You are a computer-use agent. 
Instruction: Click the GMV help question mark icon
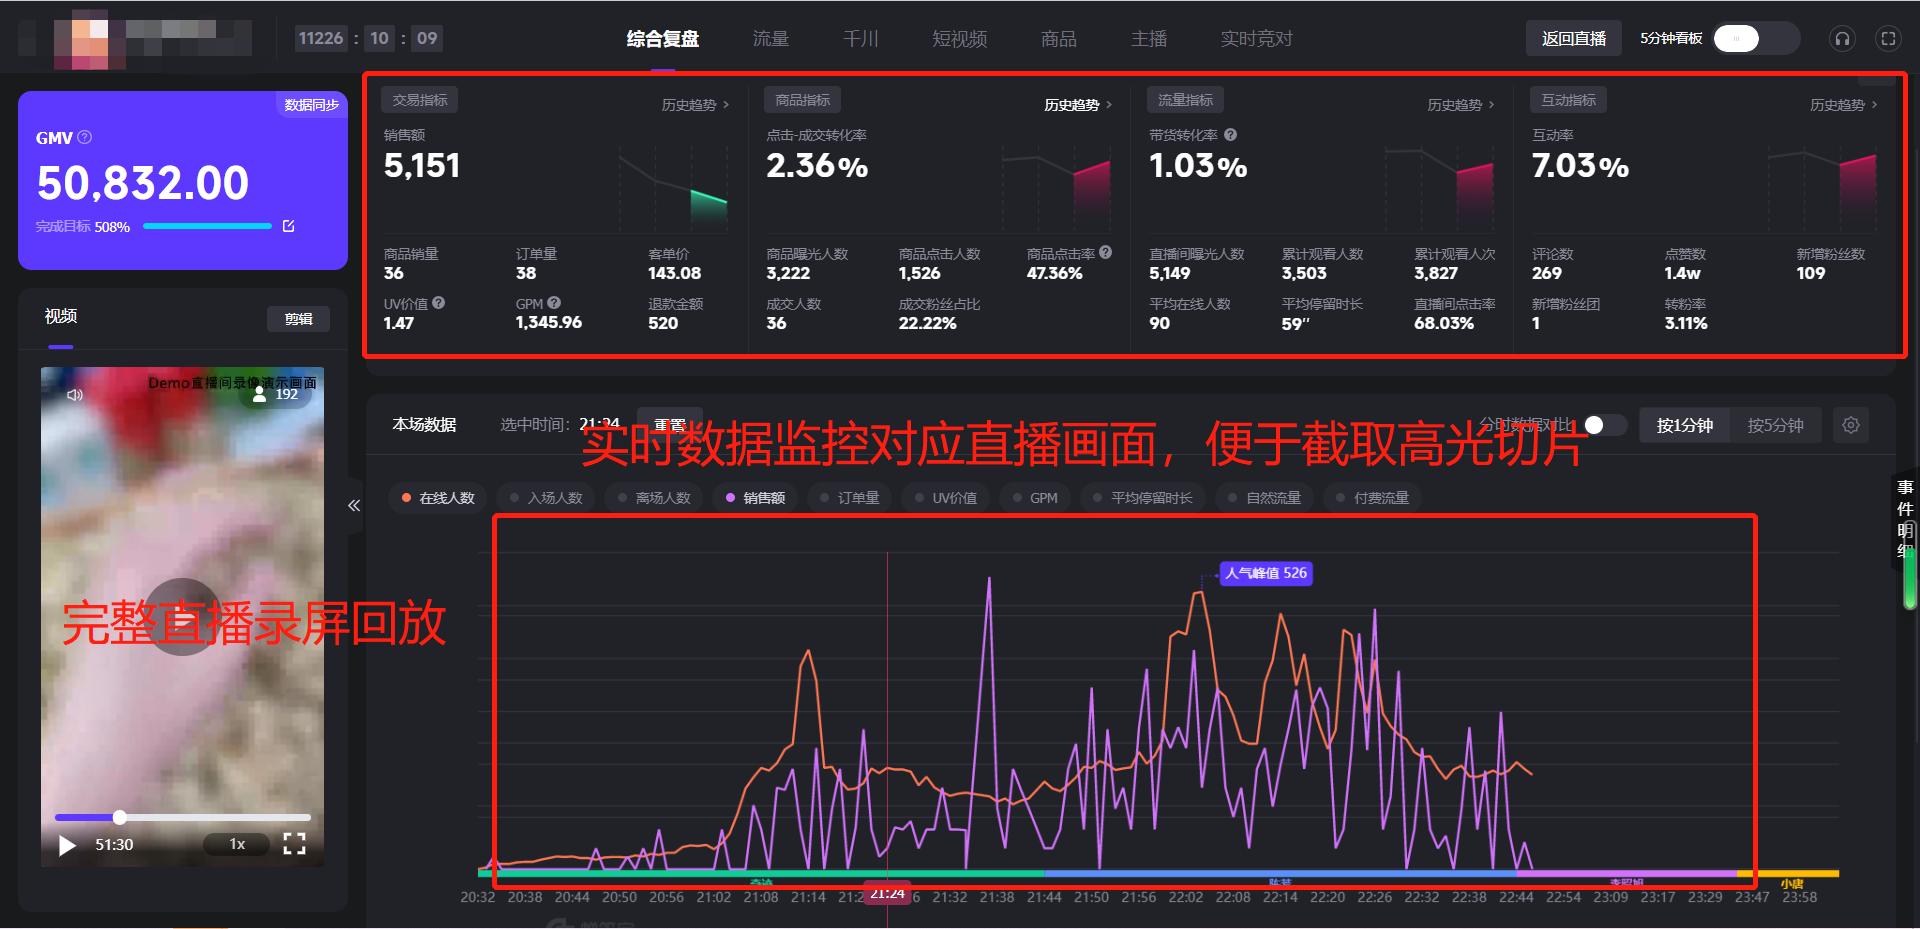click(x=84, y=137)
